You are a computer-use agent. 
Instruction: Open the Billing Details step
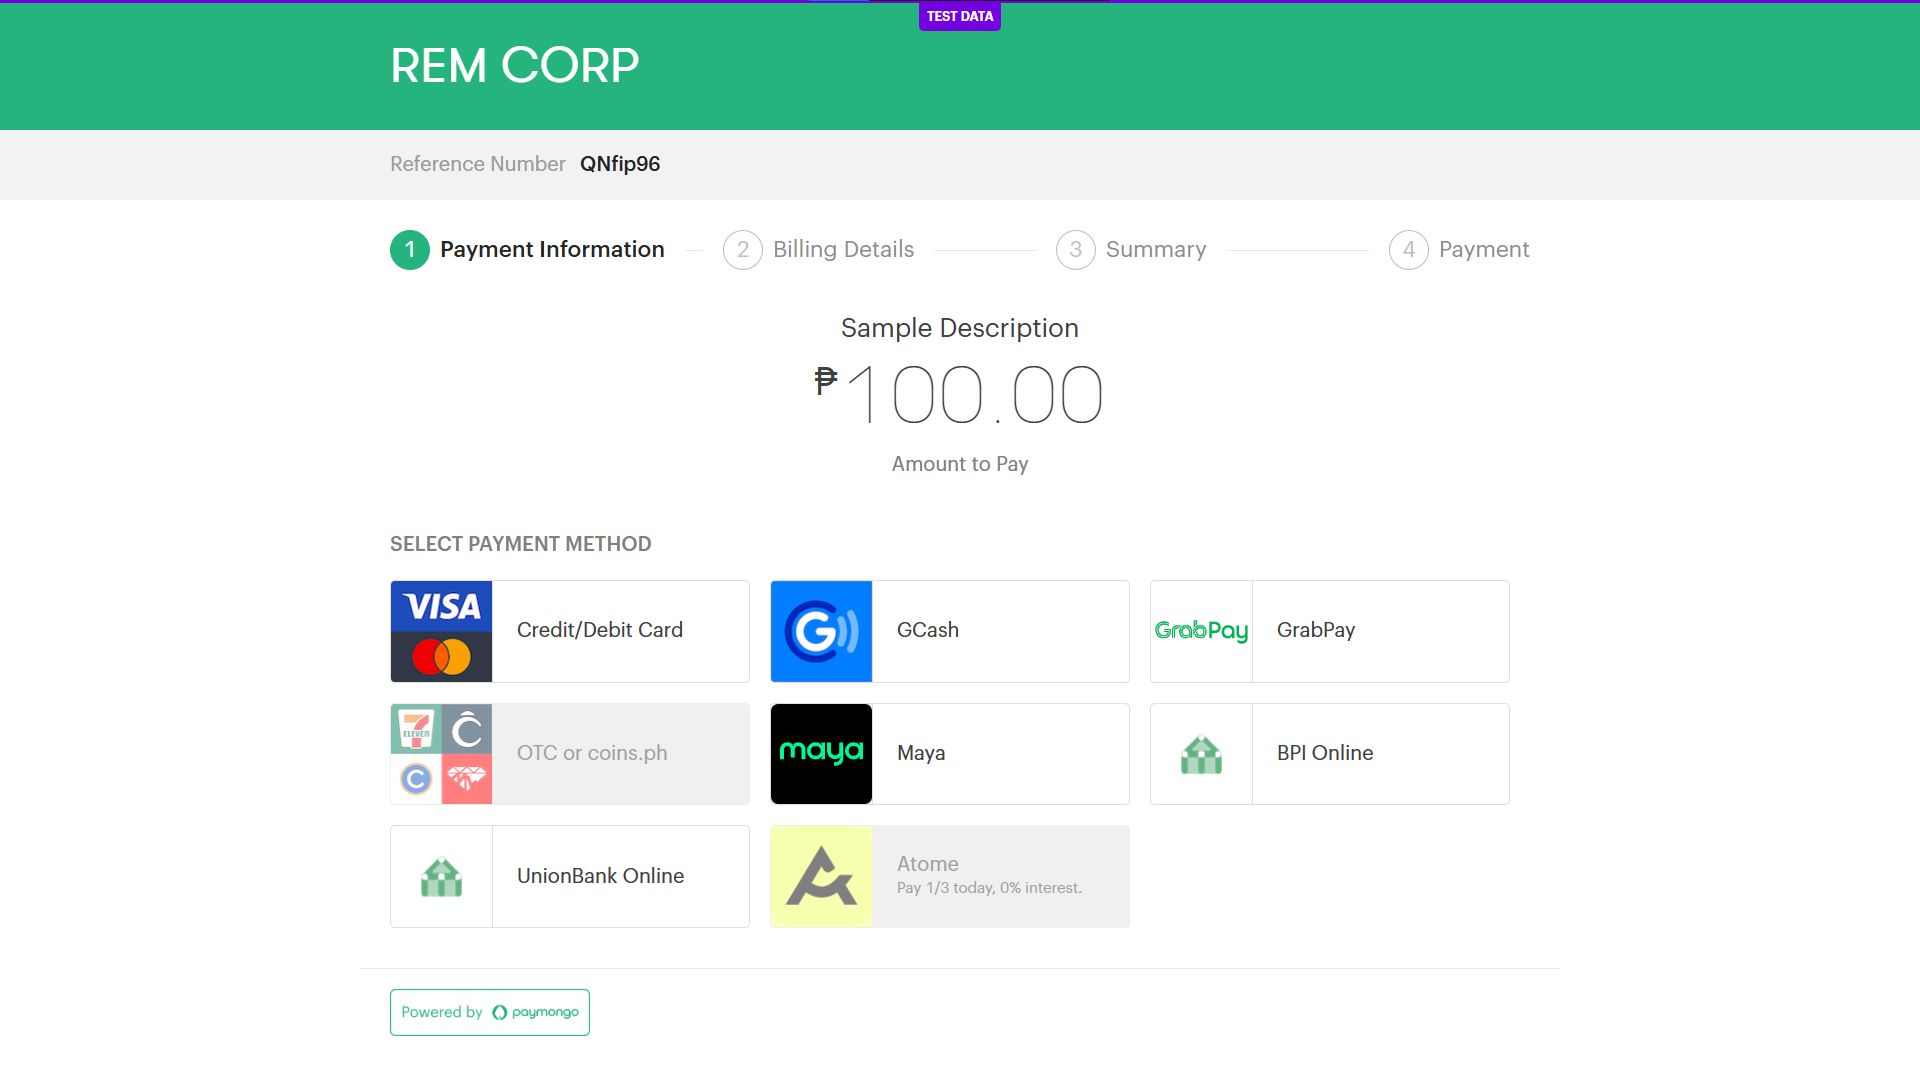[819, 249]
